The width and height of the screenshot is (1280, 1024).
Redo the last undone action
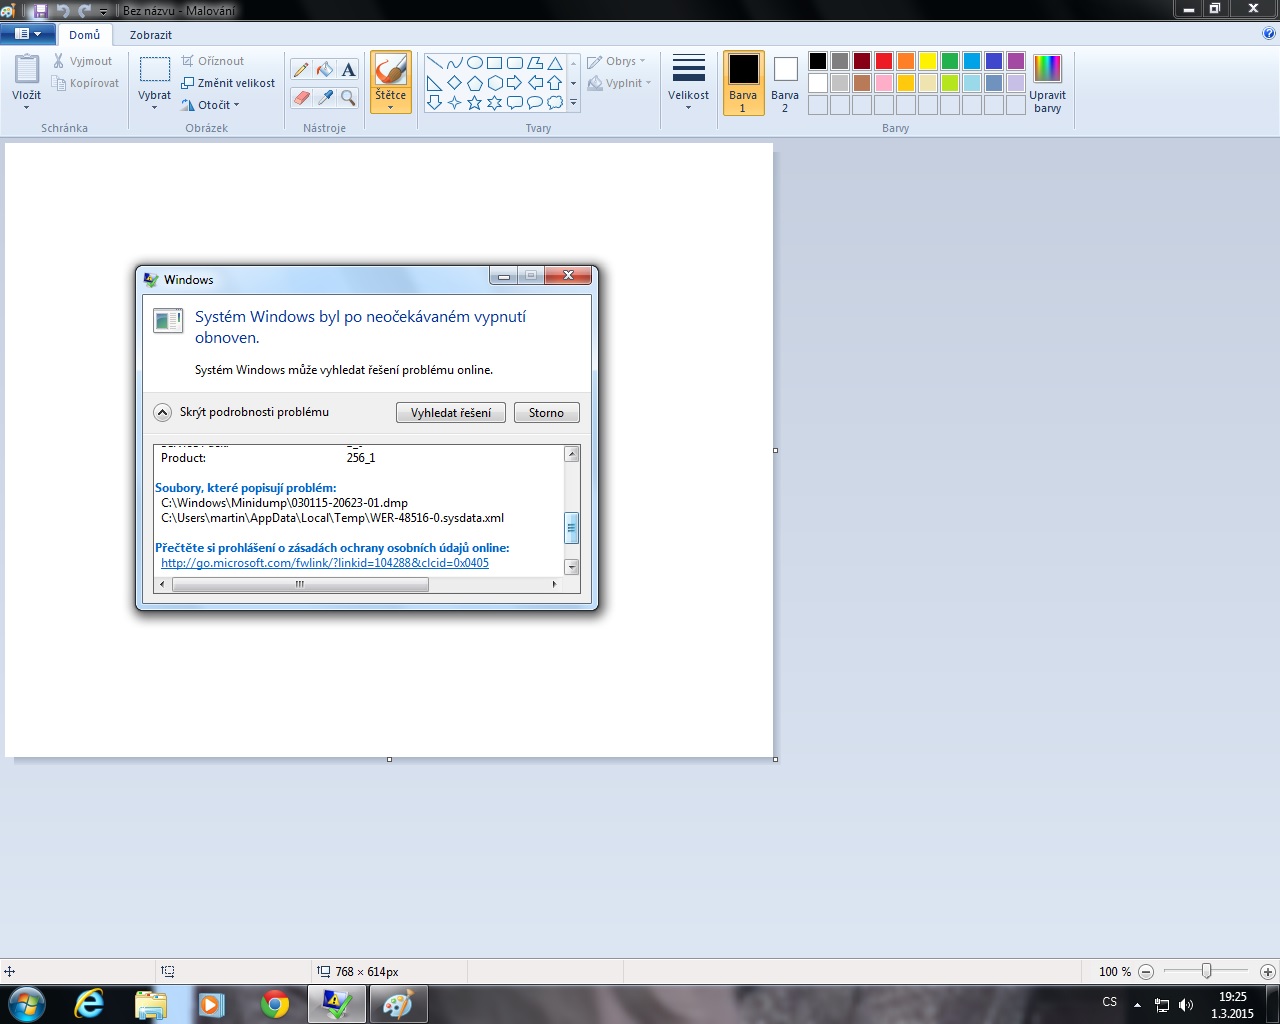pos(84,10)
